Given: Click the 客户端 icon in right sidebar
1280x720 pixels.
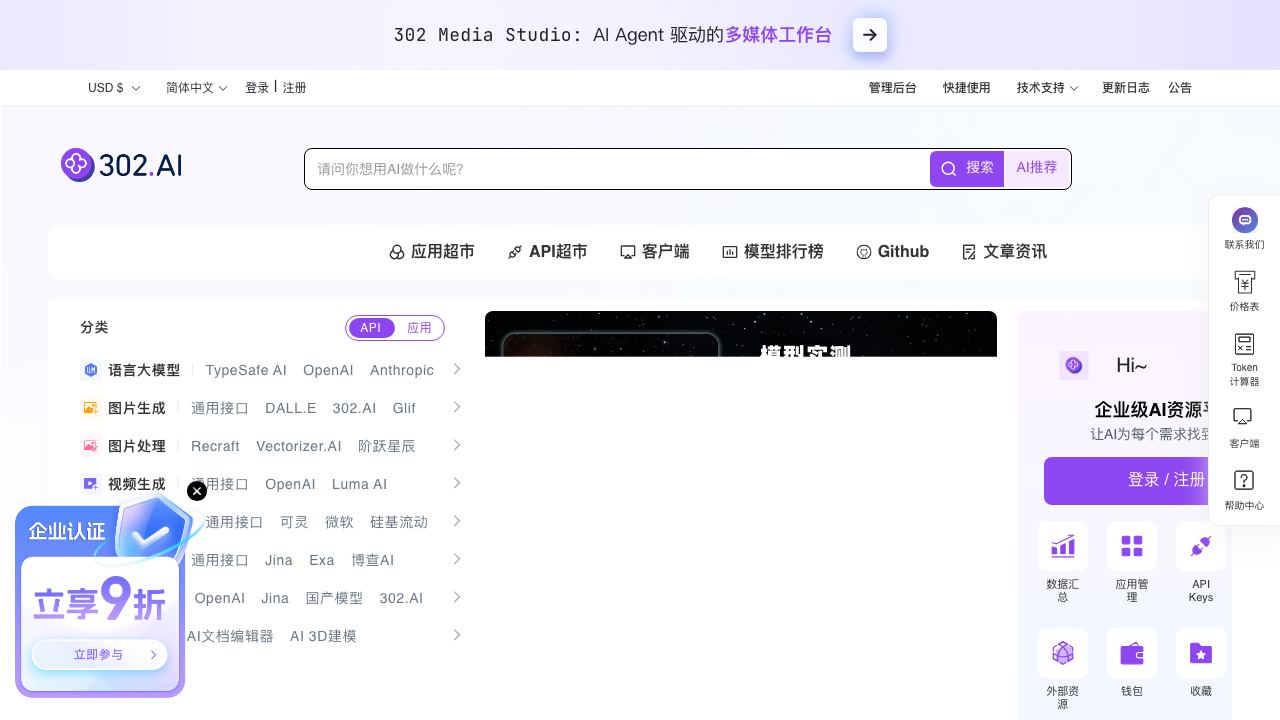Looking at the screenshot, I should [1243, 416].
